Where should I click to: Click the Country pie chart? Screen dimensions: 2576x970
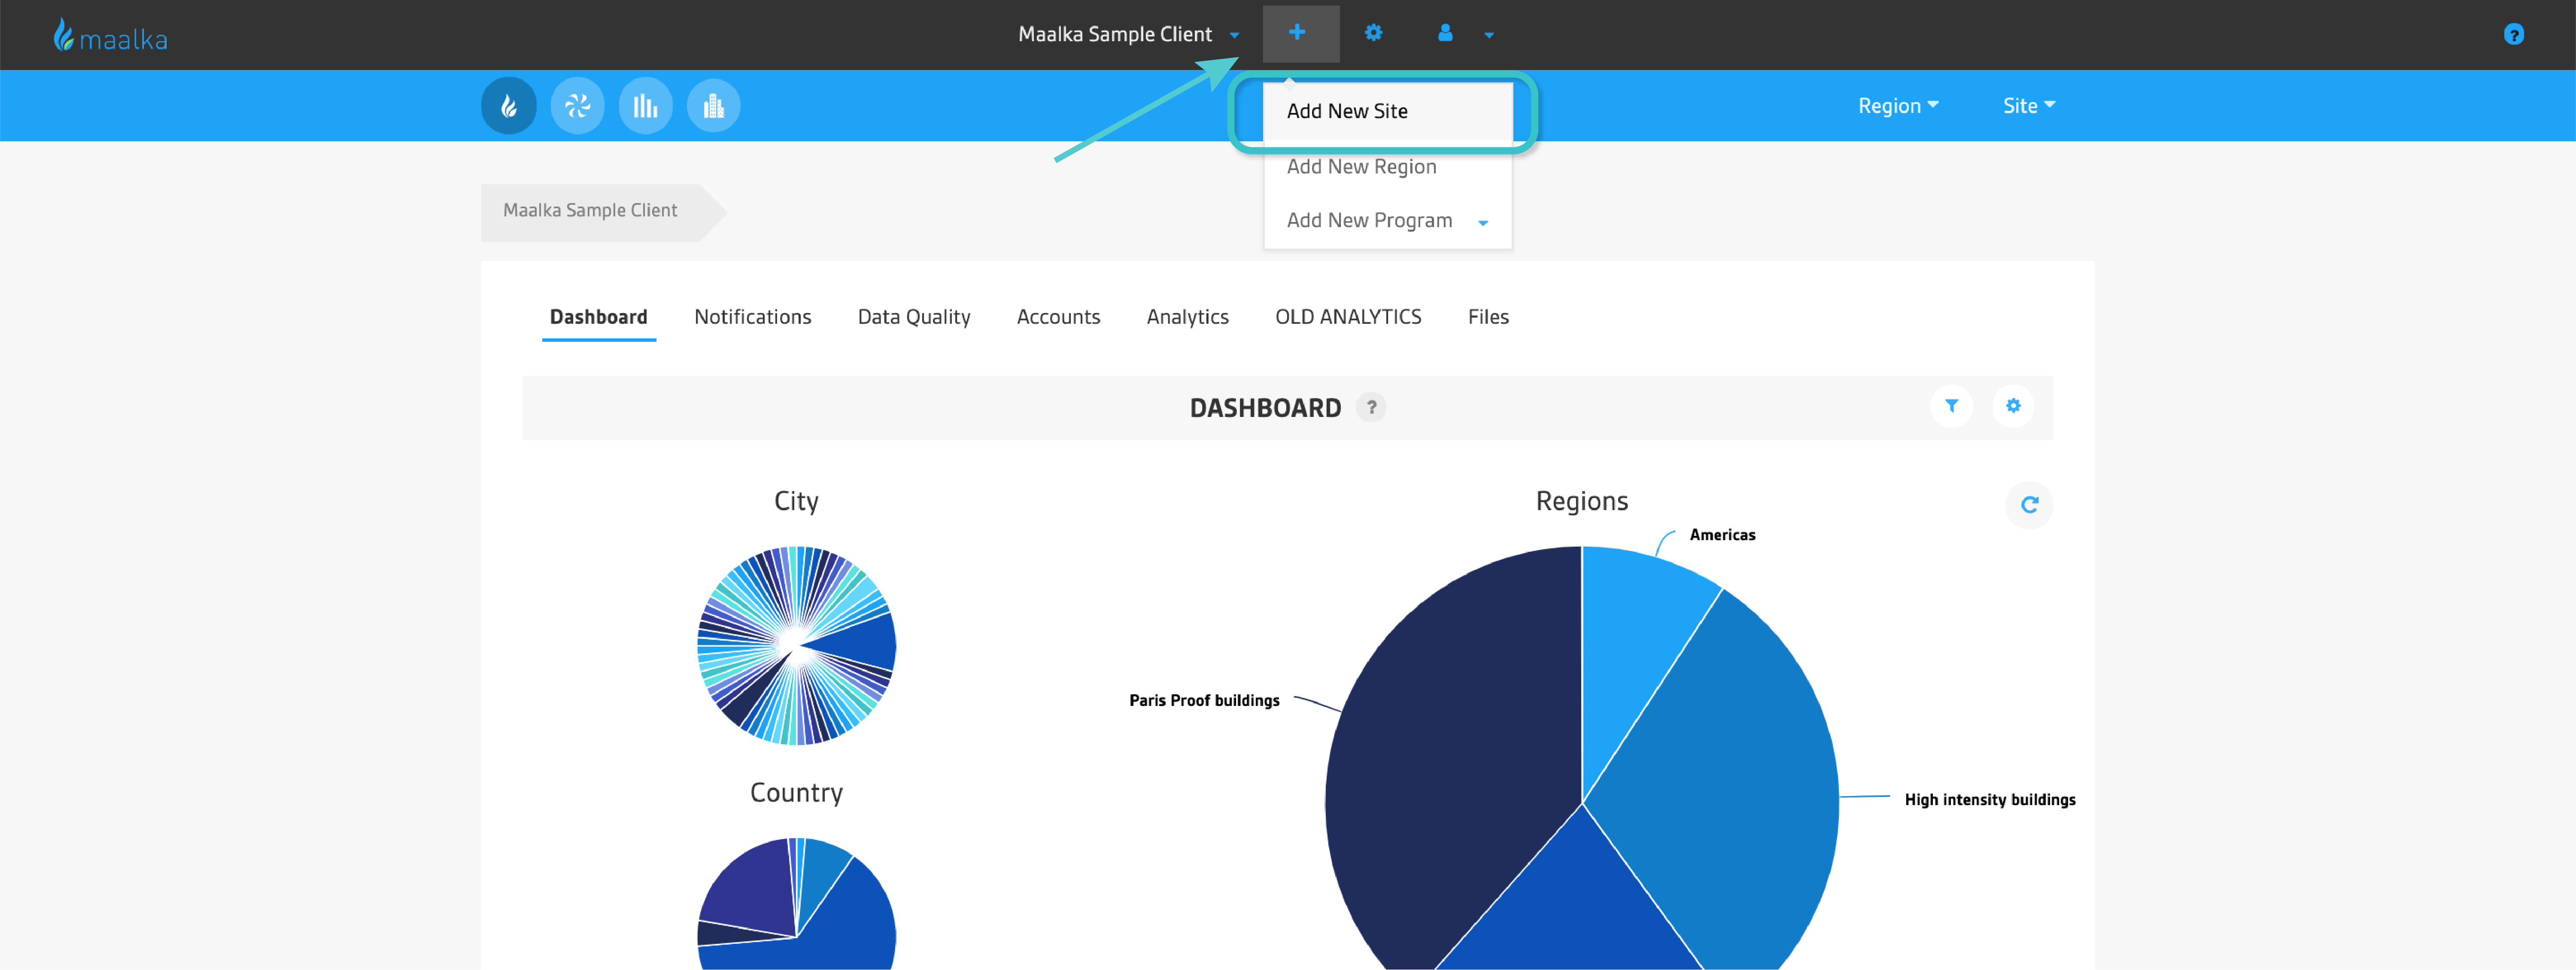796,903
